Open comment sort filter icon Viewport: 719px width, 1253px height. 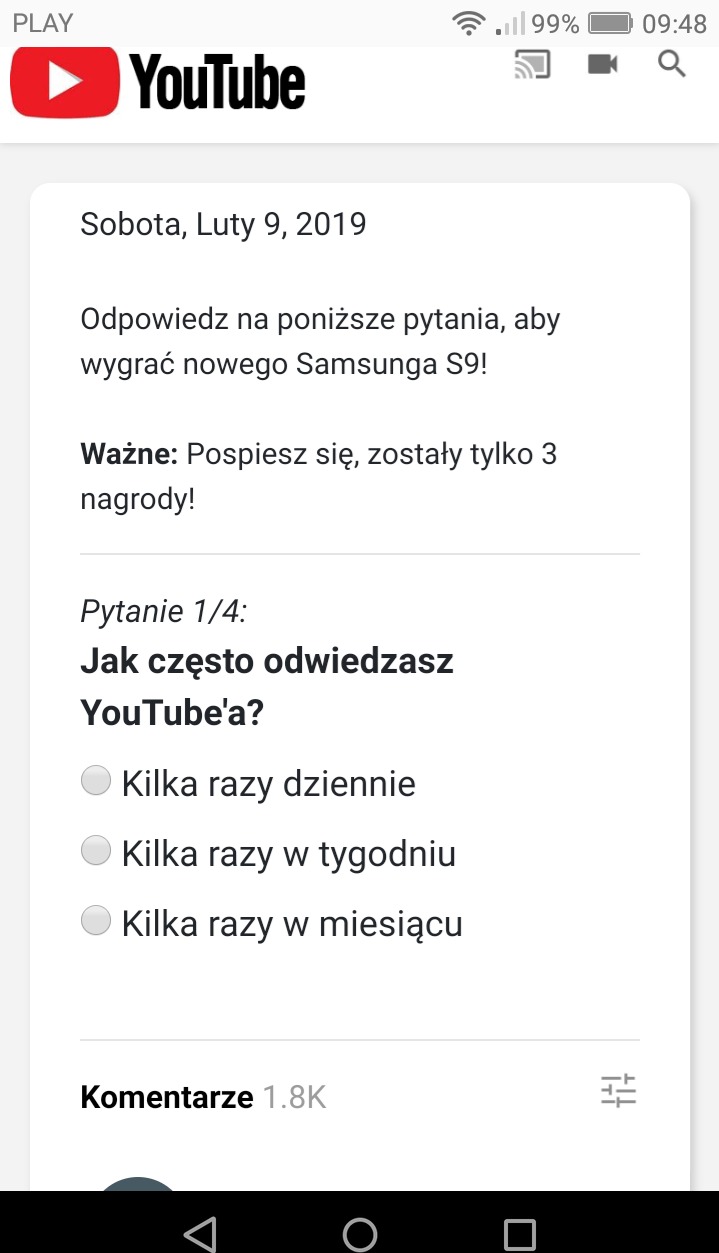pos(618,1090)
